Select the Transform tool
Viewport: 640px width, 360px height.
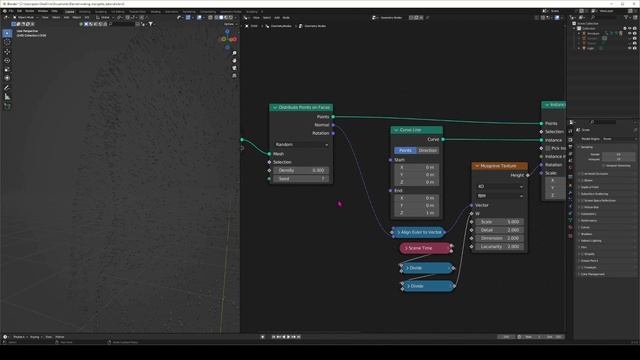(x=7, y=78)
